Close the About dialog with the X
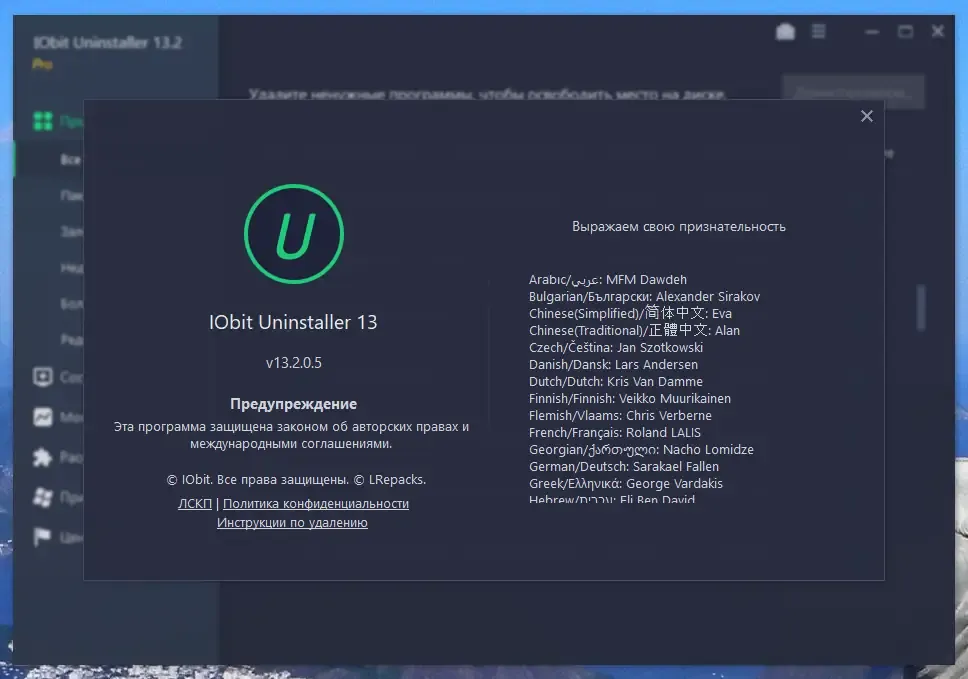 click(867, 116)
